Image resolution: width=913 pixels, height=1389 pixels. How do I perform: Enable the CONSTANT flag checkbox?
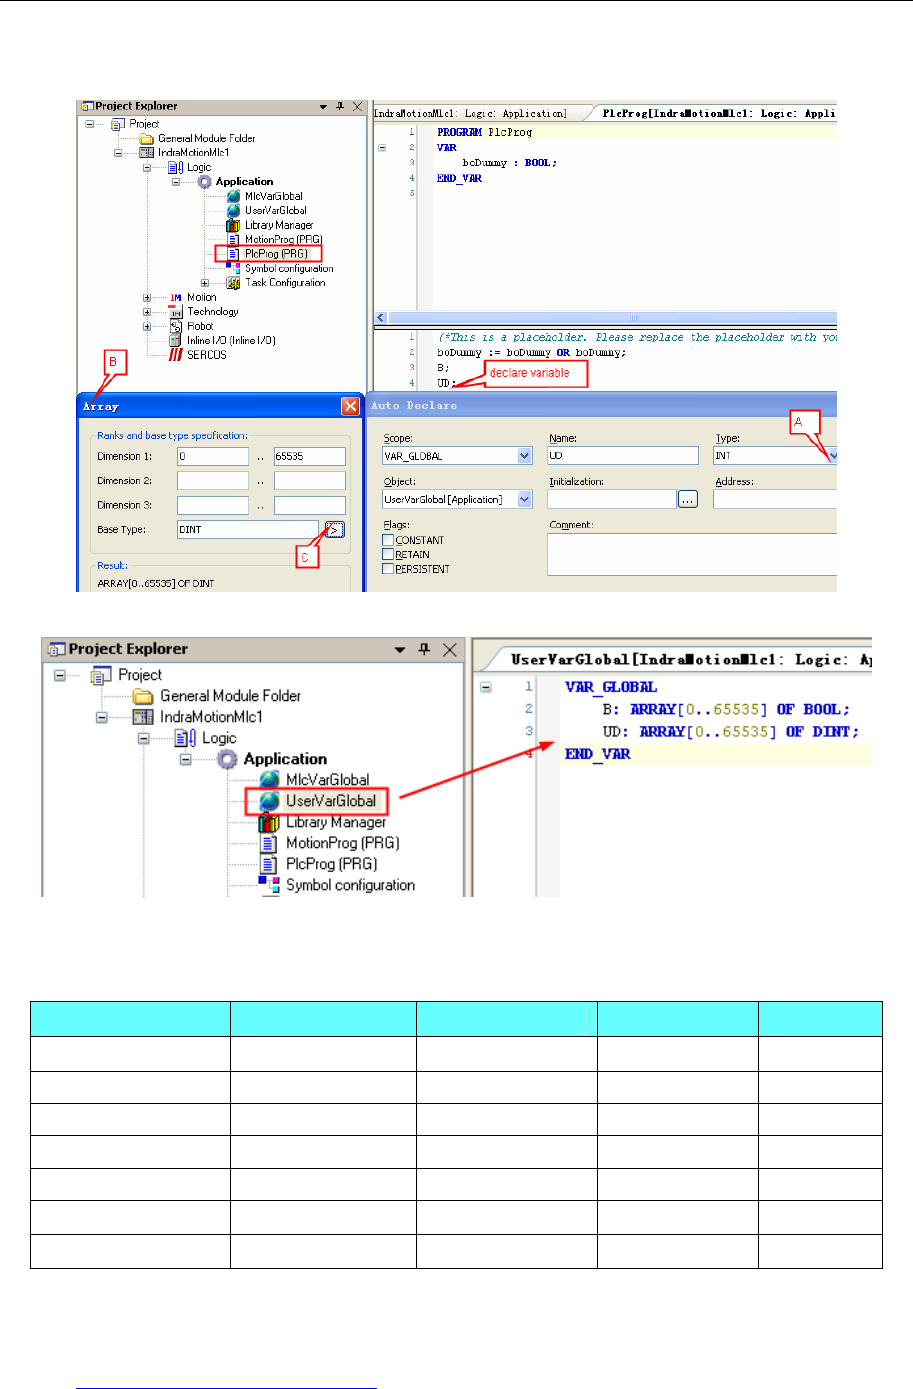[x=388, y=540]
